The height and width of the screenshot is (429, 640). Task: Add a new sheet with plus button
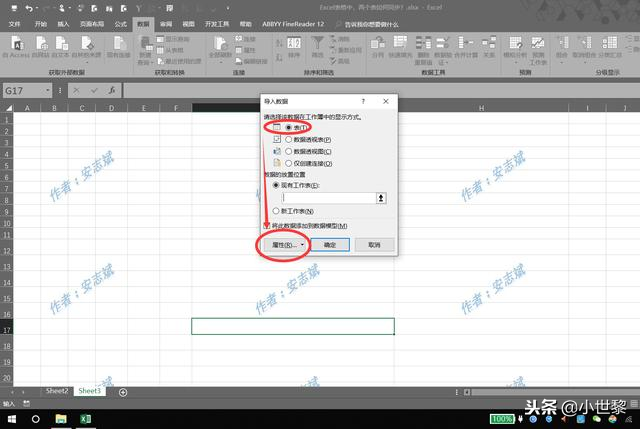click(123, 392)
